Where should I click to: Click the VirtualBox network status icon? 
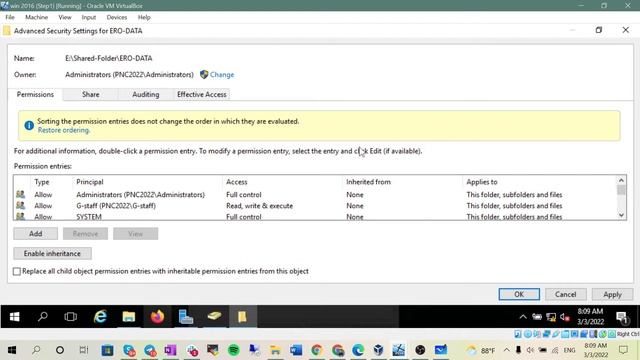(547, 334)
